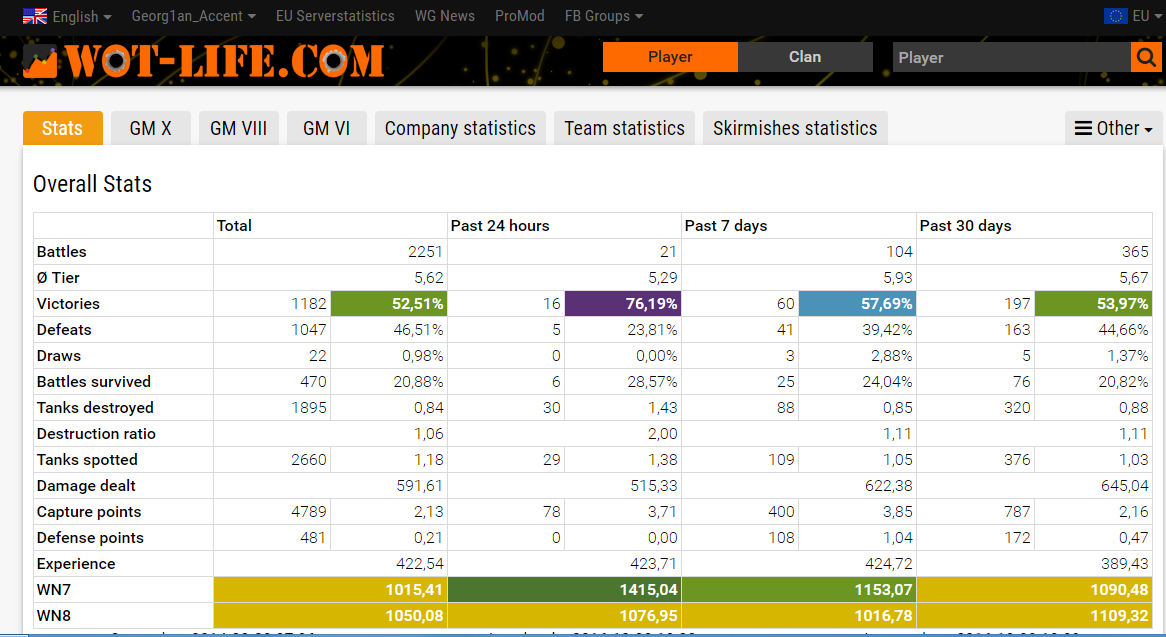This screenshot has width=1166, height=637.
Task: Click the 2251 total battles value
Action: [x=425, y=252]
